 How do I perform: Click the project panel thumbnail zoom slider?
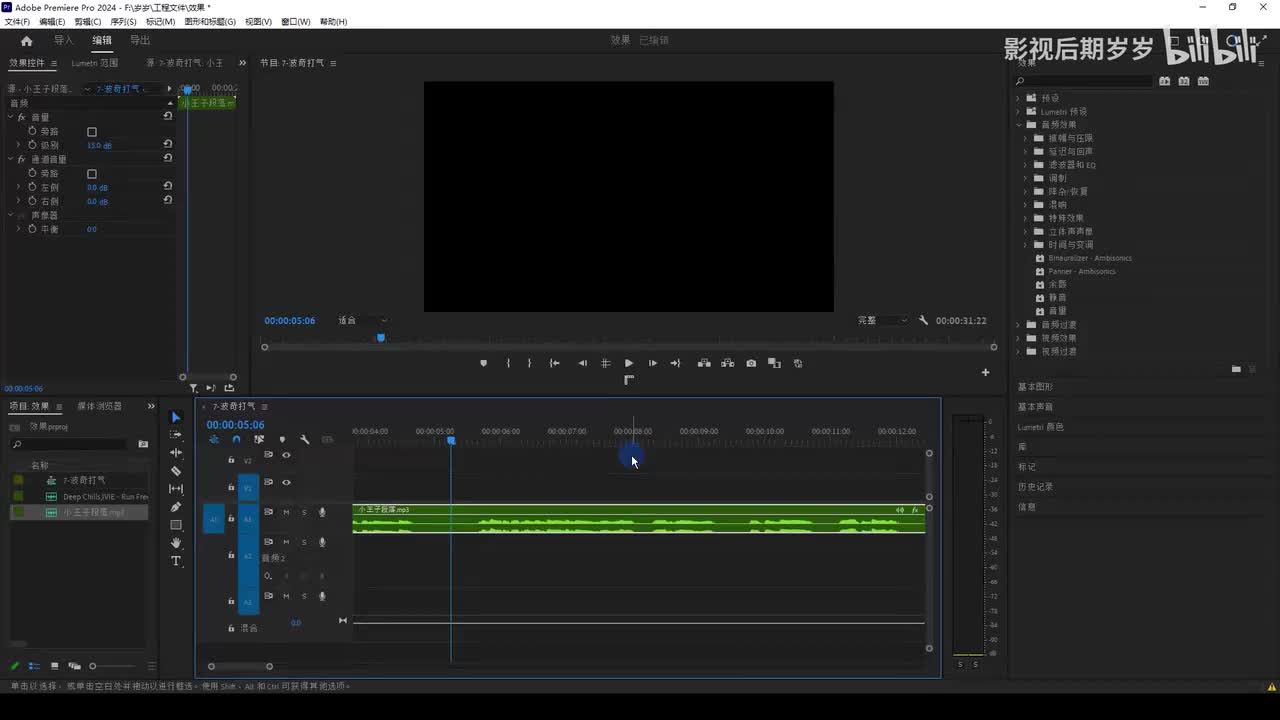[x=93, y=666]
